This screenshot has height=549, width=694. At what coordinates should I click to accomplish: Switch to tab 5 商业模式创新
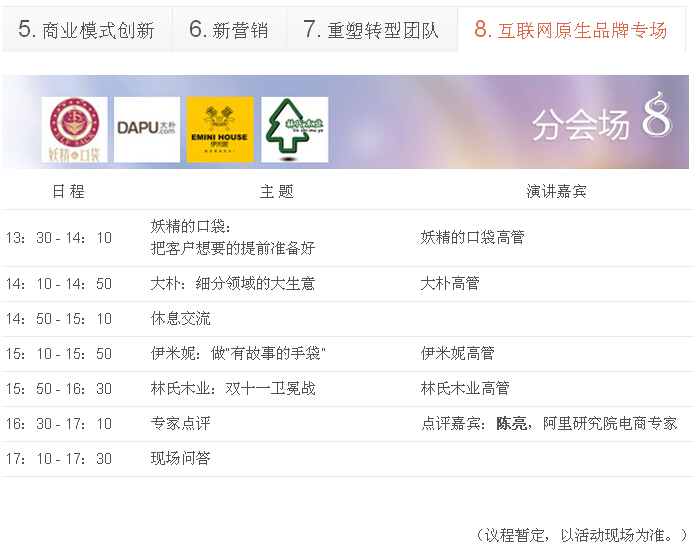pos(87,30)
